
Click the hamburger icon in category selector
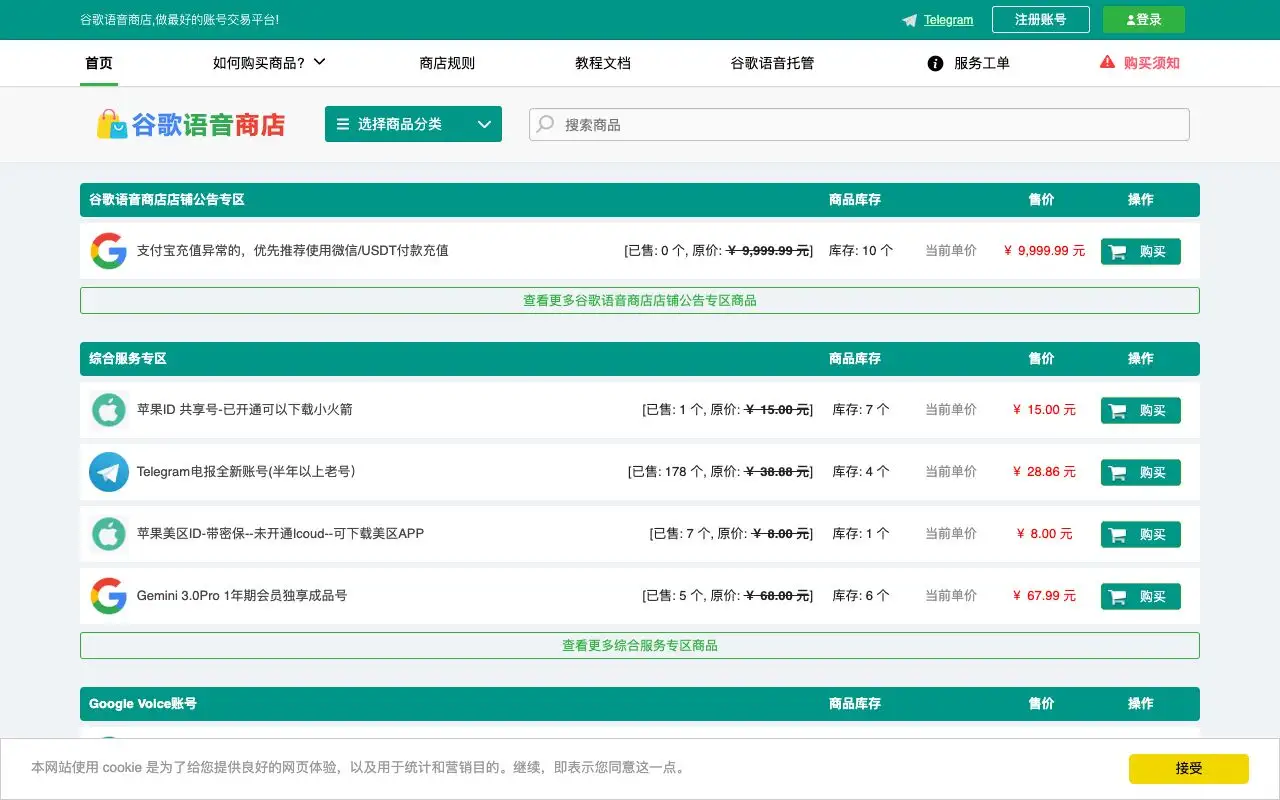click(x=343, y=124)
